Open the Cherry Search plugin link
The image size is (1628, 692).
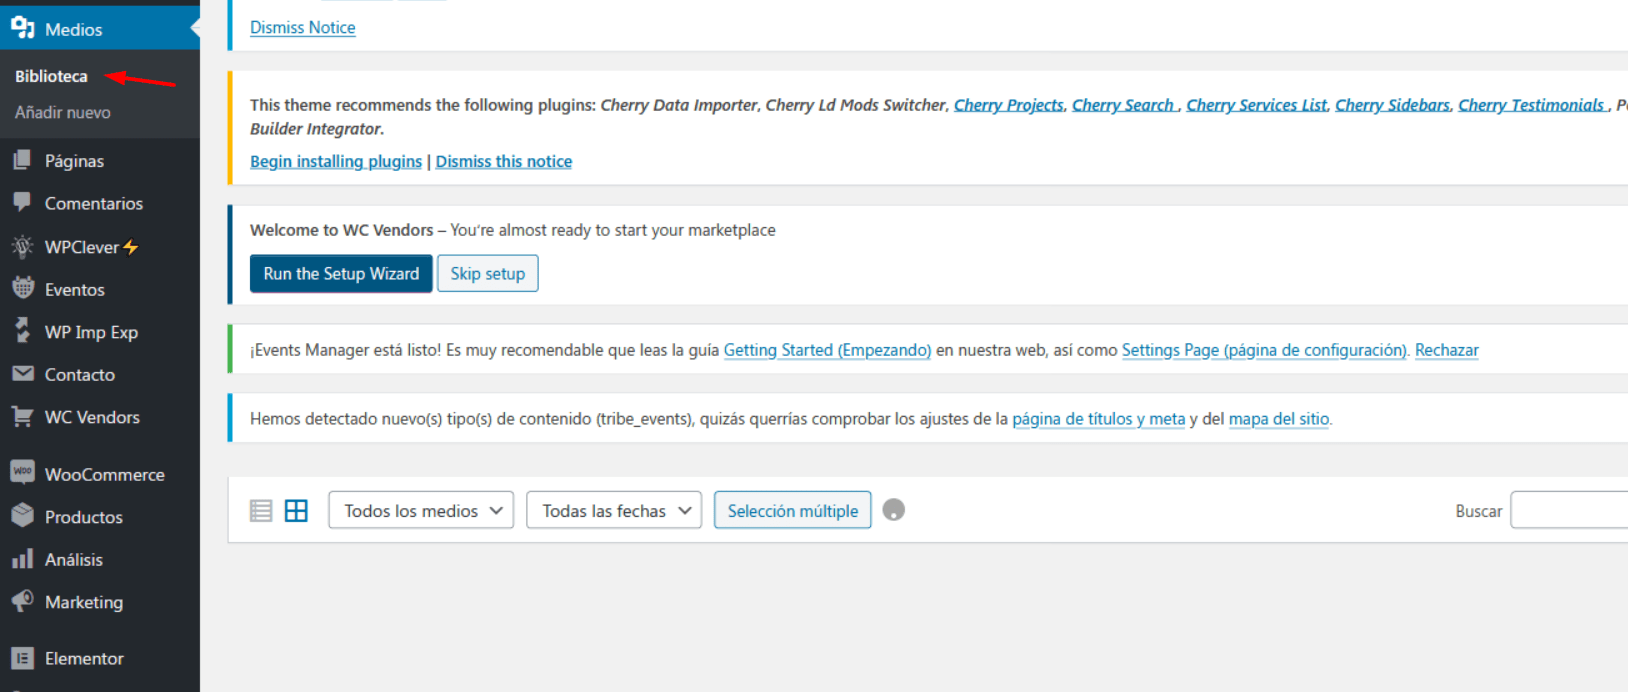pos(1124,105)
